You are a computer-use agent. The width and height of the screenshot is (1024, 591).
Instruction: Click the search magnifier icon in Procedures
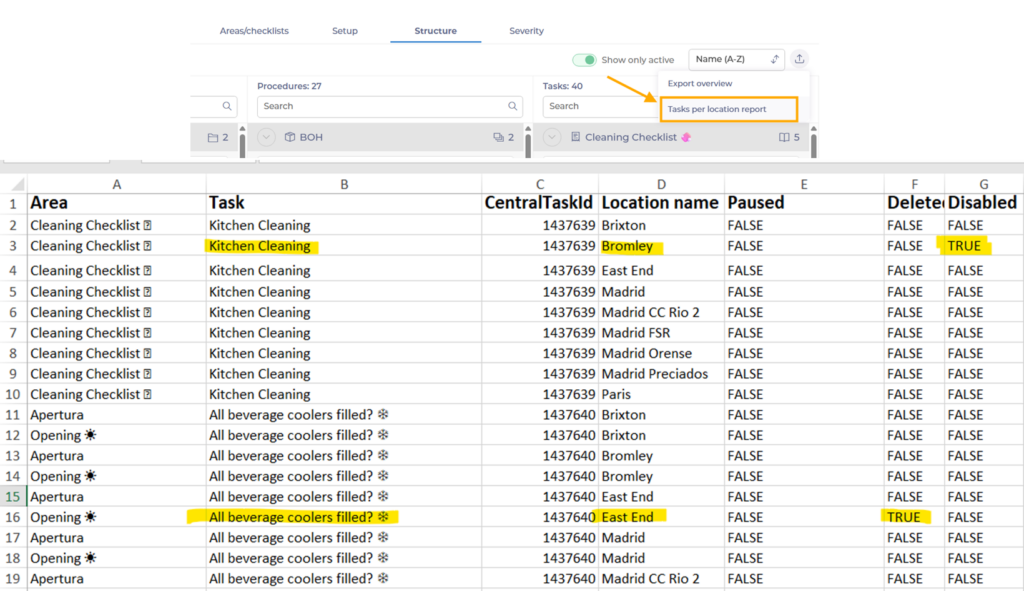point(514,106)
